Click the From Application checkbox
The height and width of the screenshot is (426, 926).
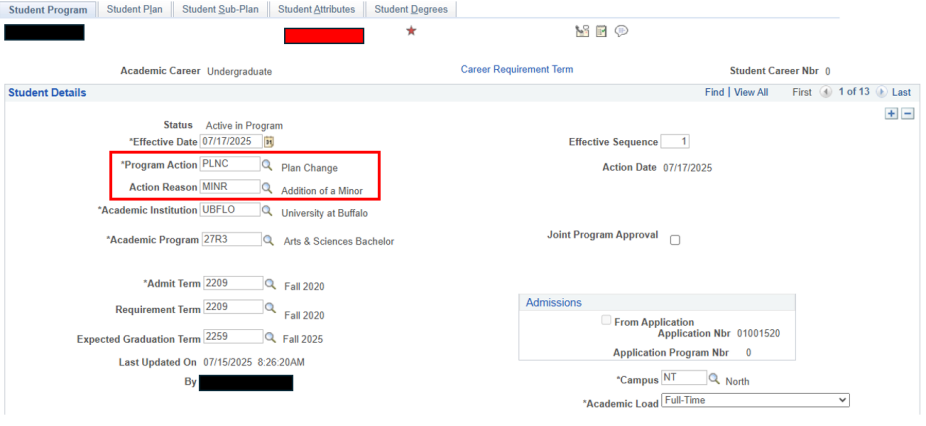tap(605, 321)
